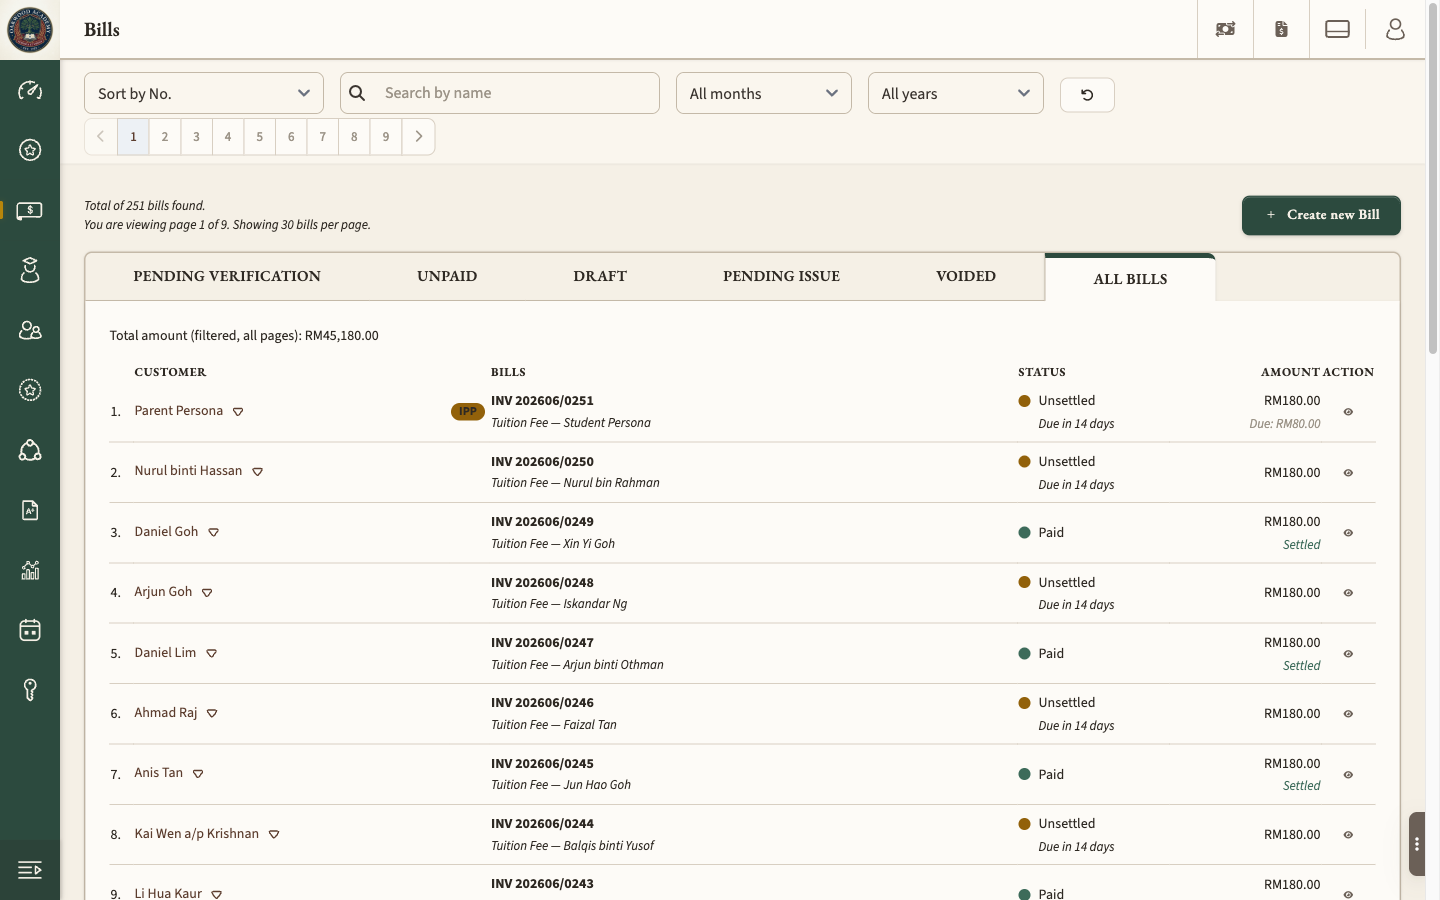View bill INV 202606/0246 eye icon
This screenshot has width=1440, height=900.
point(1348,714)
